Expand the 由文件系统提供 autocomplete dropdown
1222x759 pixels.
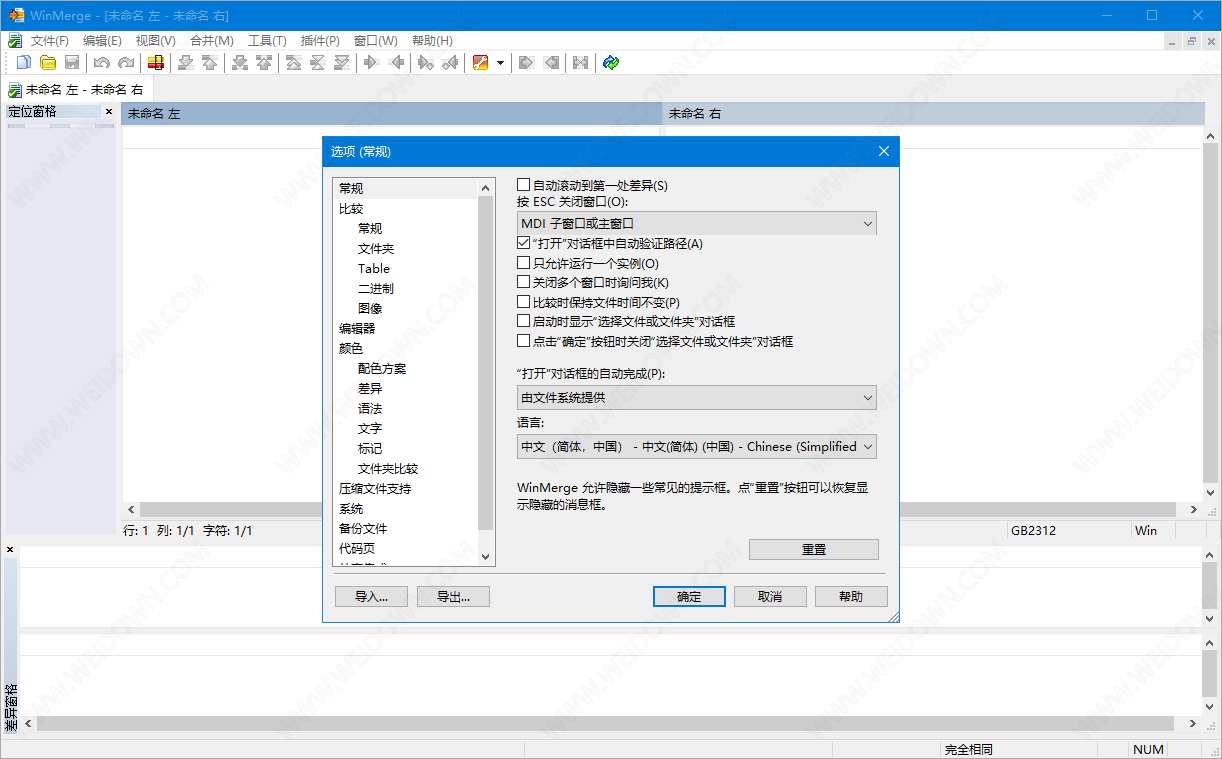tap(697, 398)
